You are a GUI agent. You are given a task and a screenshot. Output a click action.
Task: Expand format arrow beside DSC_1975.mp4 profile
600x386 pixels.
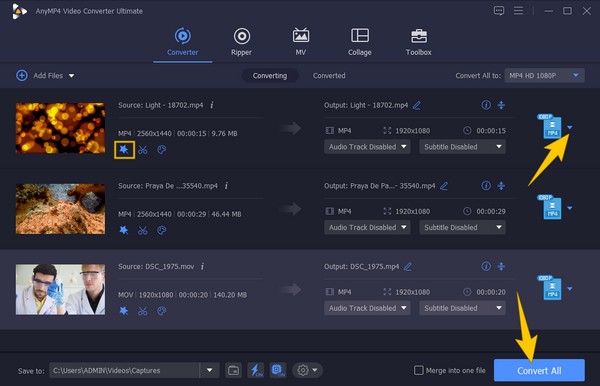click(x=570, y=289)
